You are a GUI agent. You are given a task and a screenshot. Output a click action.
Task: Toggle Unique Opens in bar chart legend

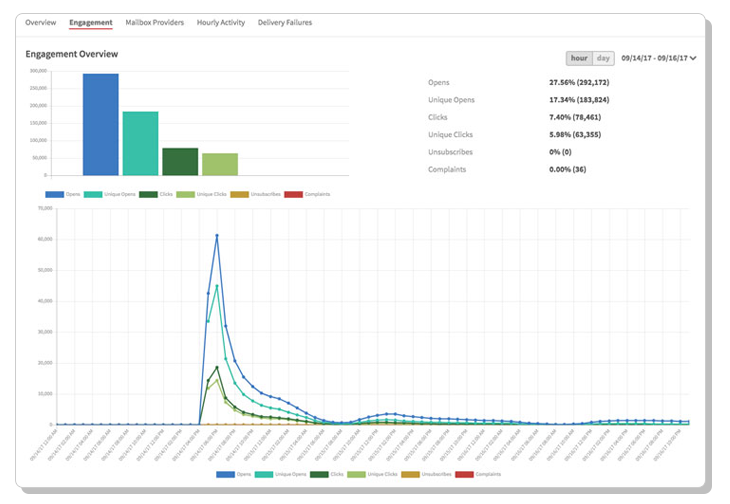click(109, 194)
